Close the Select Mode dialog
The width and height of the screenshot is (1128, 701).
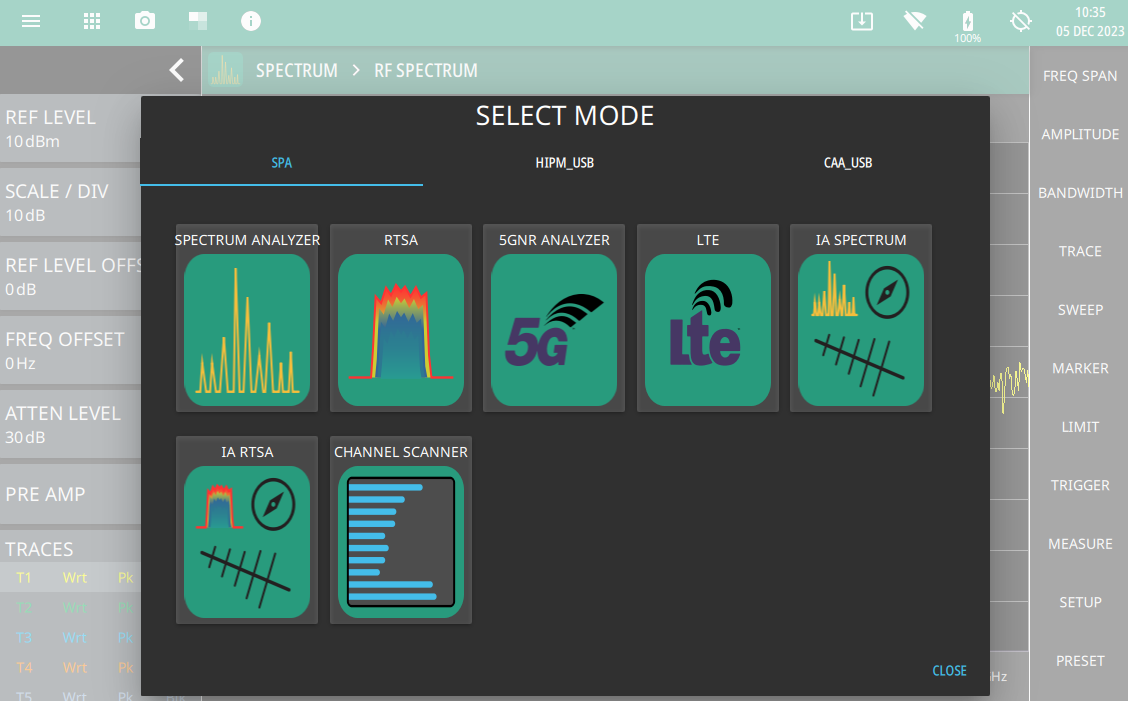coord(949,671)
